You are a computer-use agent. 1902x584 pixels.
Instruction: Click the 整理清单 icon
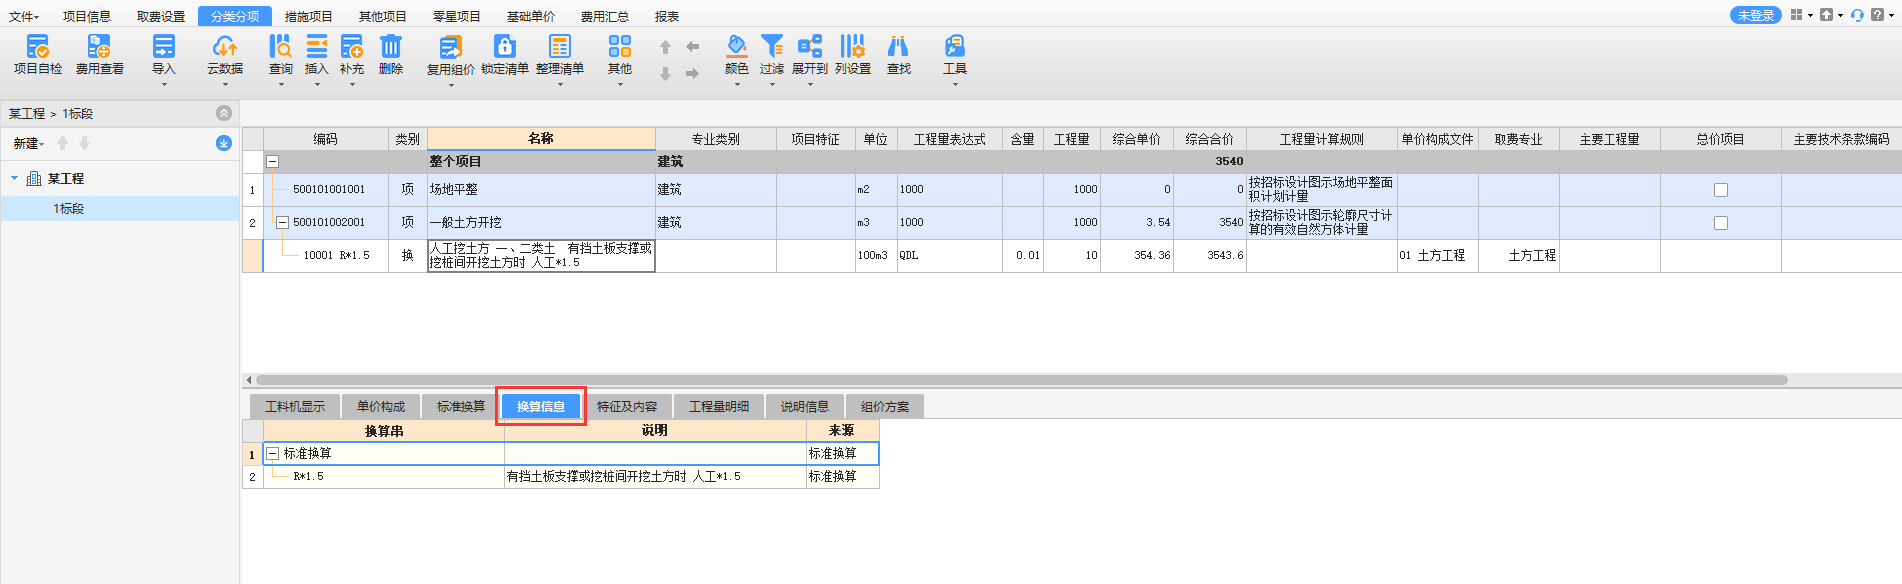point(560,47)
